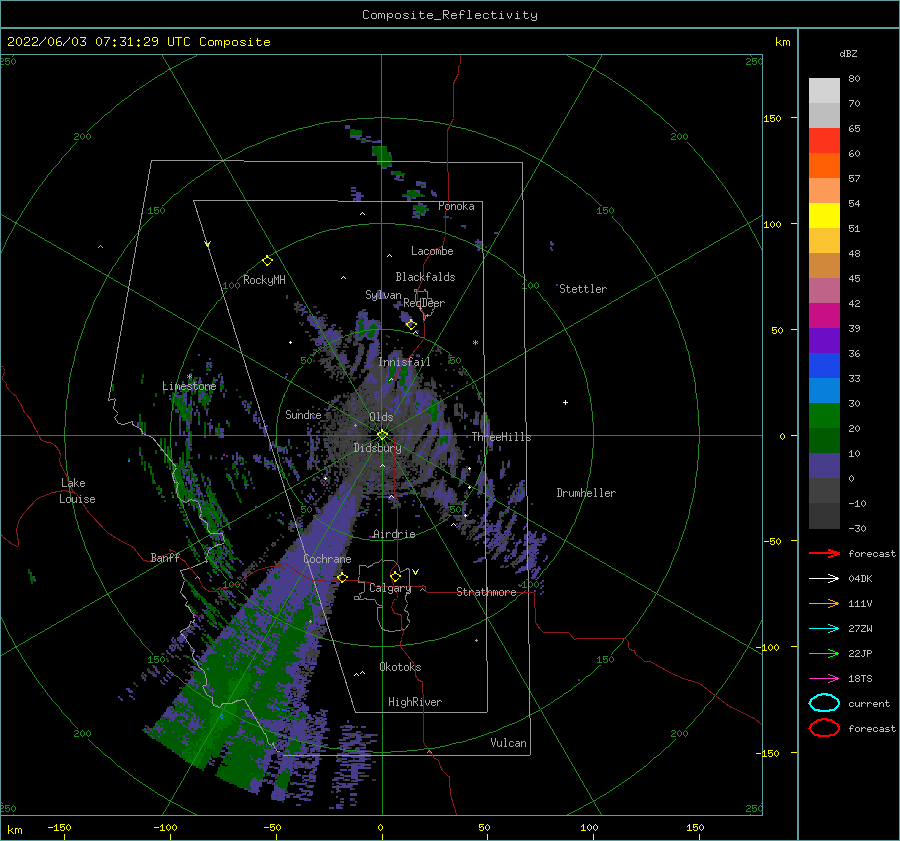Click the Sylvan label
Viewport: 900px width, 841px height.
point(383,295)
